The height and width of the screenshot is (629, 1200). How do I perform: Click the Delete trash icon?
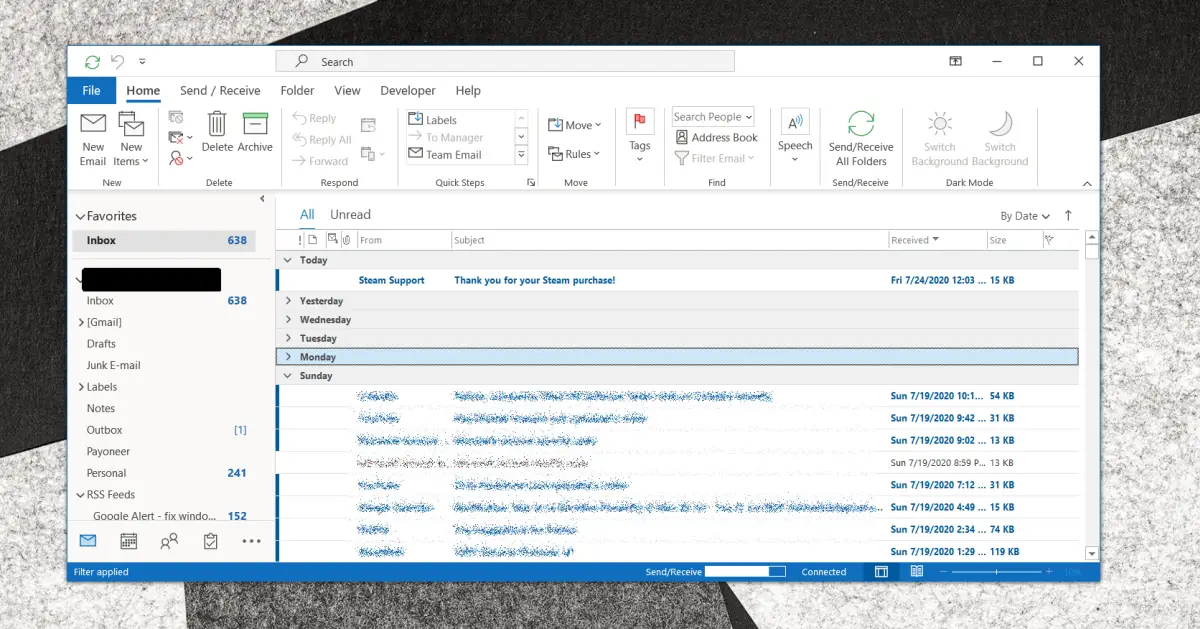click(x=217, y=125)
